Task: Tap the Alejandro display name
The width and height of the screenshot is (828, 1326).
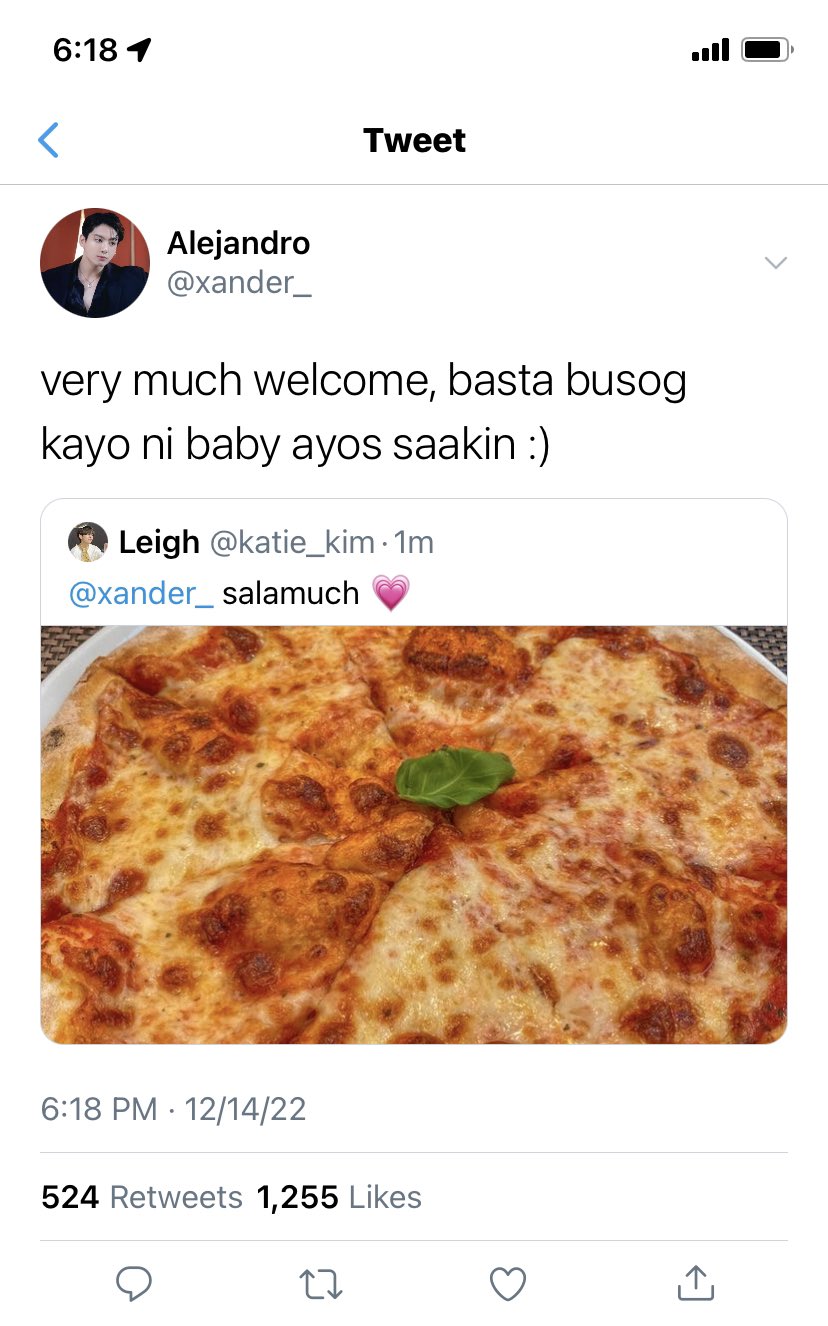Action: click(239, 243)
